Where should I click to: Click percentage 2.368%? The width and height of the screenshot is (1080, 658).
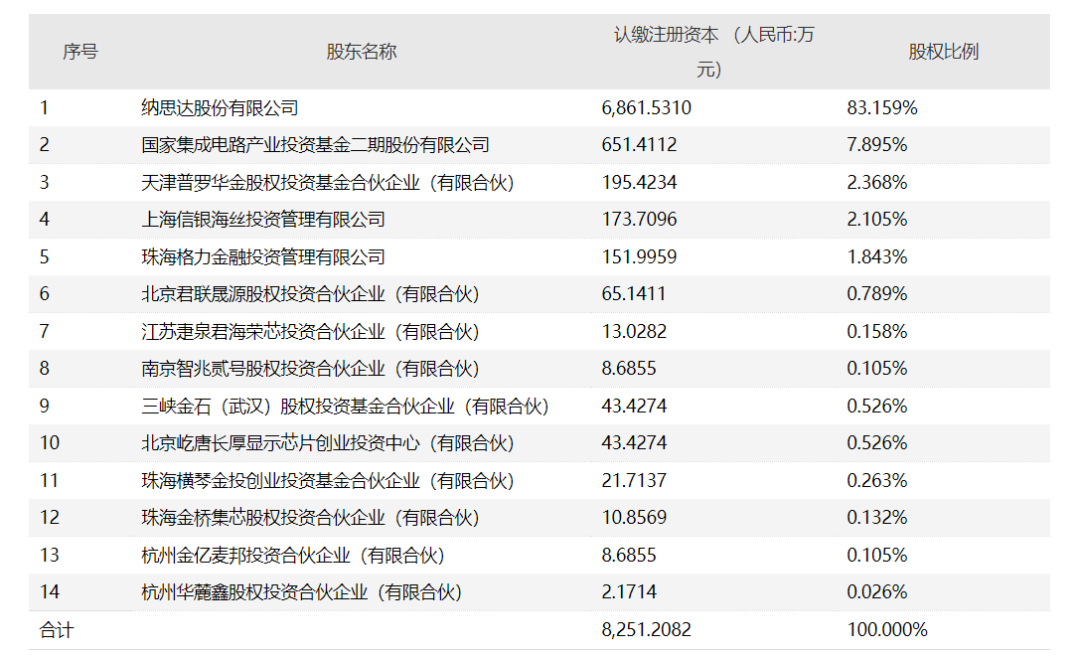pyautogui.click(x=877, y=183)
